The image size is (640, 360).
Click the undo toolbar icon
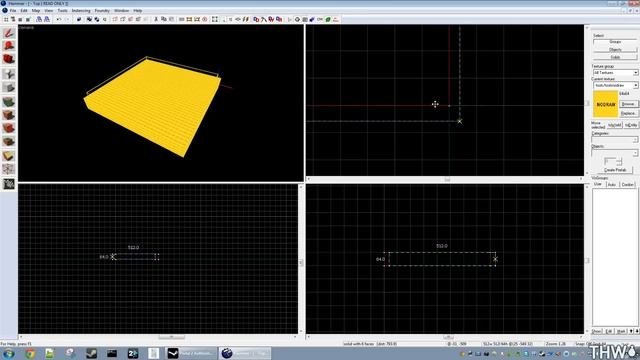59,19
